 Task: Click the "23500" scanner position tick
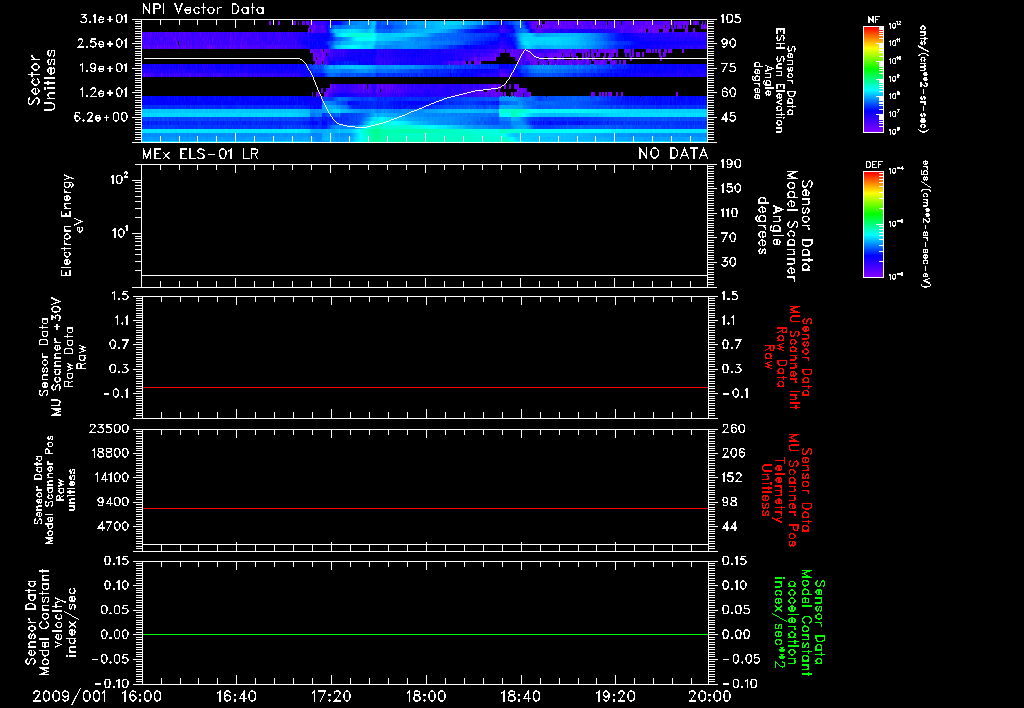click(x=109, y=428)
